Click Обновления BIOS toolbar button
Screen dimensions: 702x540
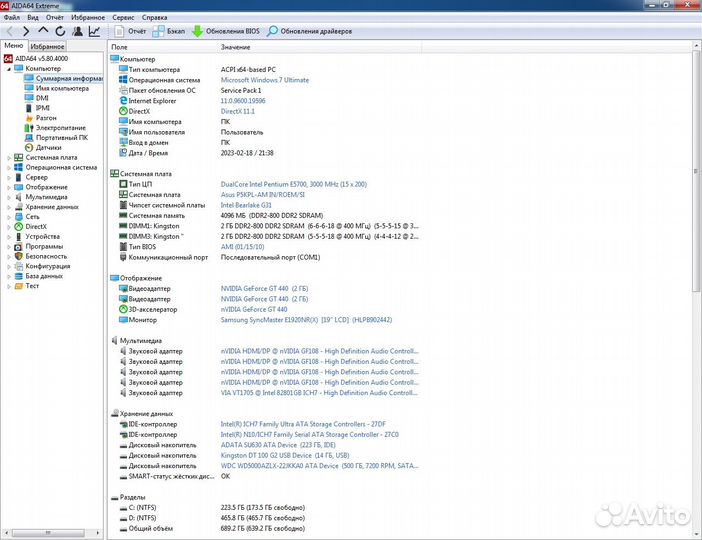(x=226, y=31)
